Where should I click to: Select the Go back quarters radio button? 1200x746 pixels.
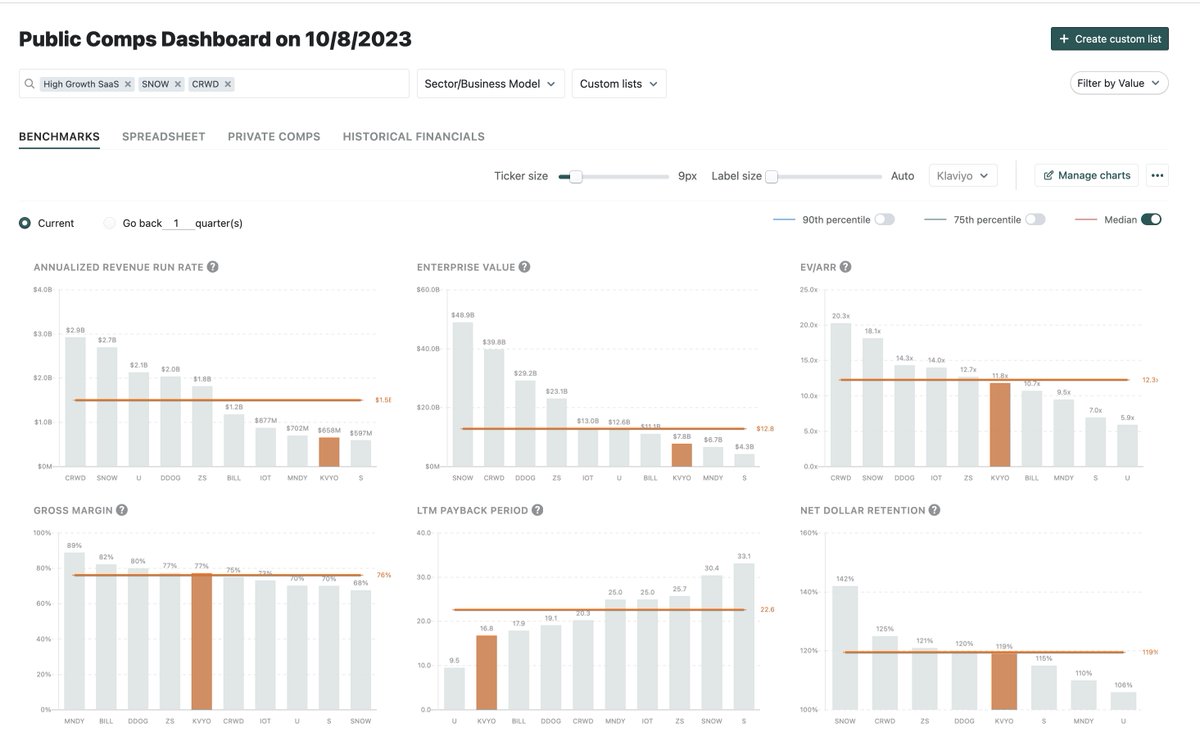point(108,222)
